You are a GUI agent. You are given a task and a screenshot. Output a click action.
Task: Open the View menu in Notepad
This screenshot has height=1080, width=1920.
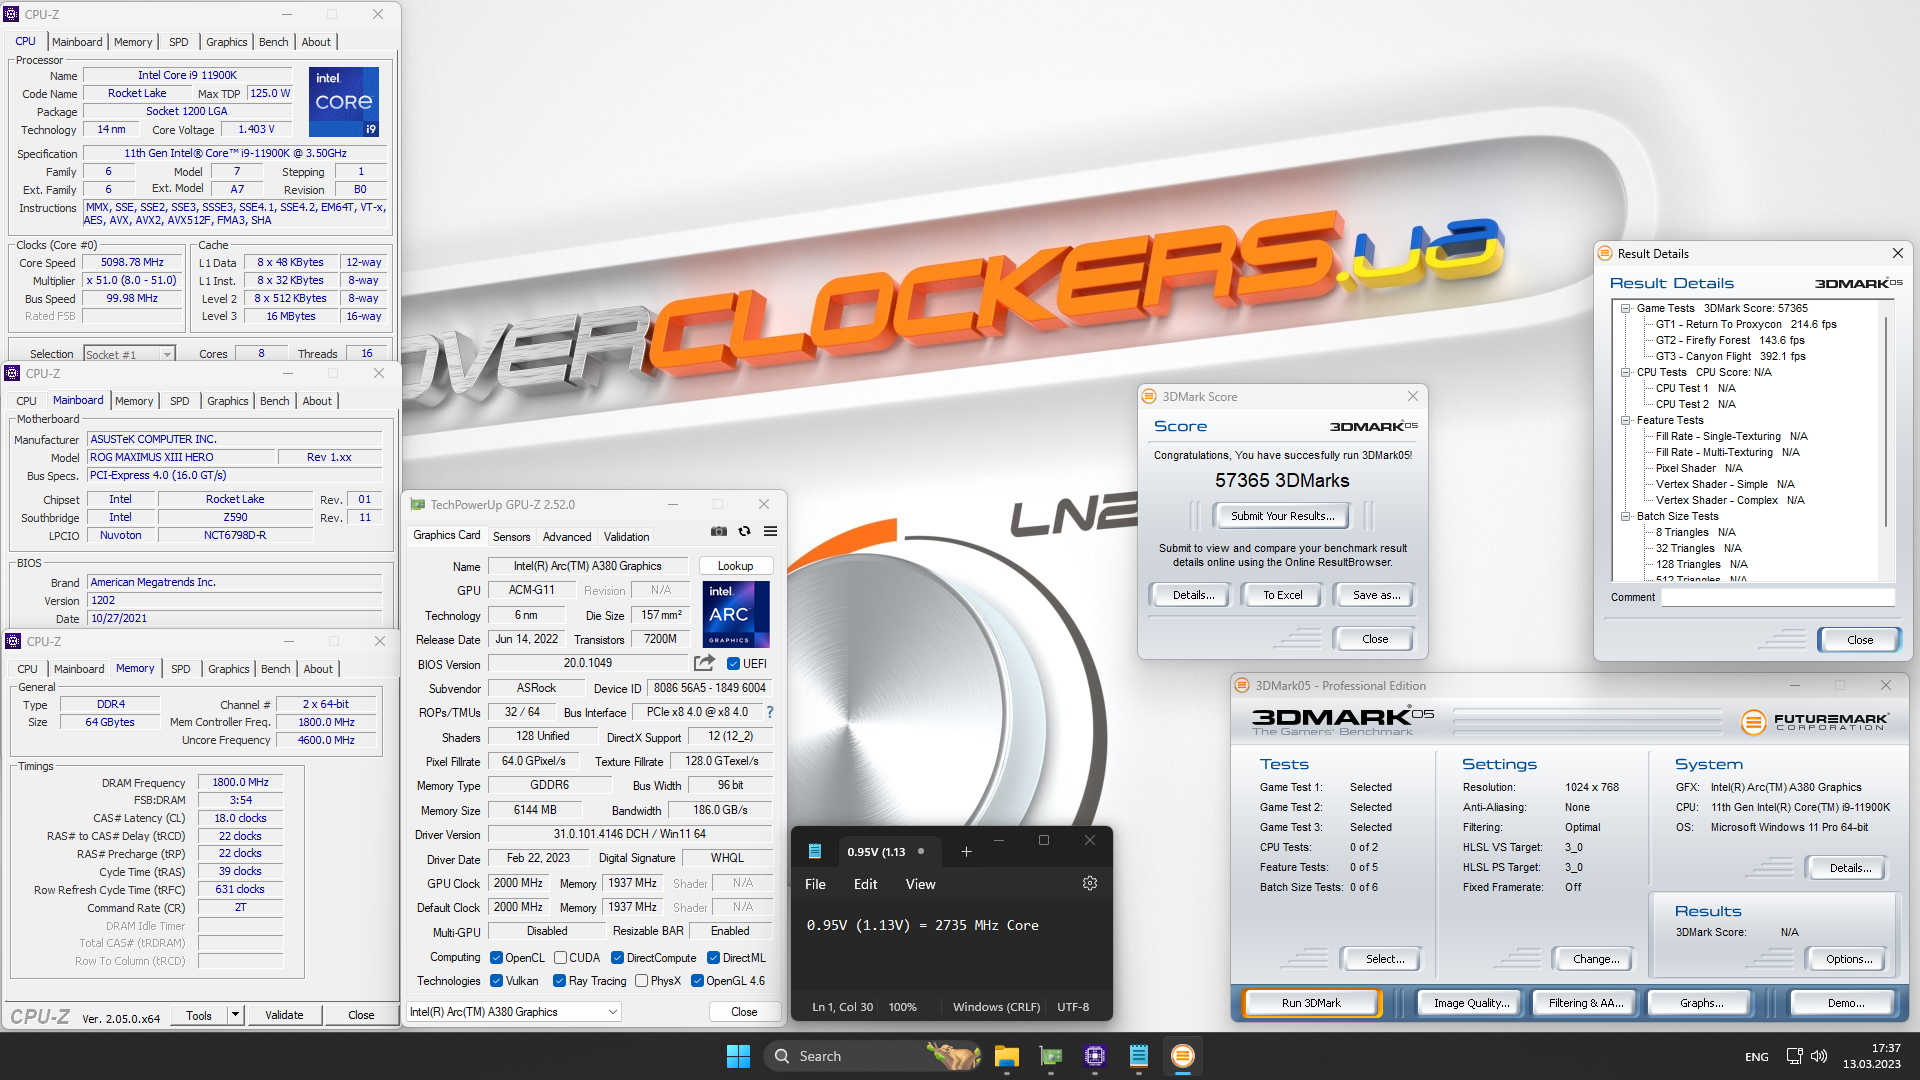click(920, 884)
